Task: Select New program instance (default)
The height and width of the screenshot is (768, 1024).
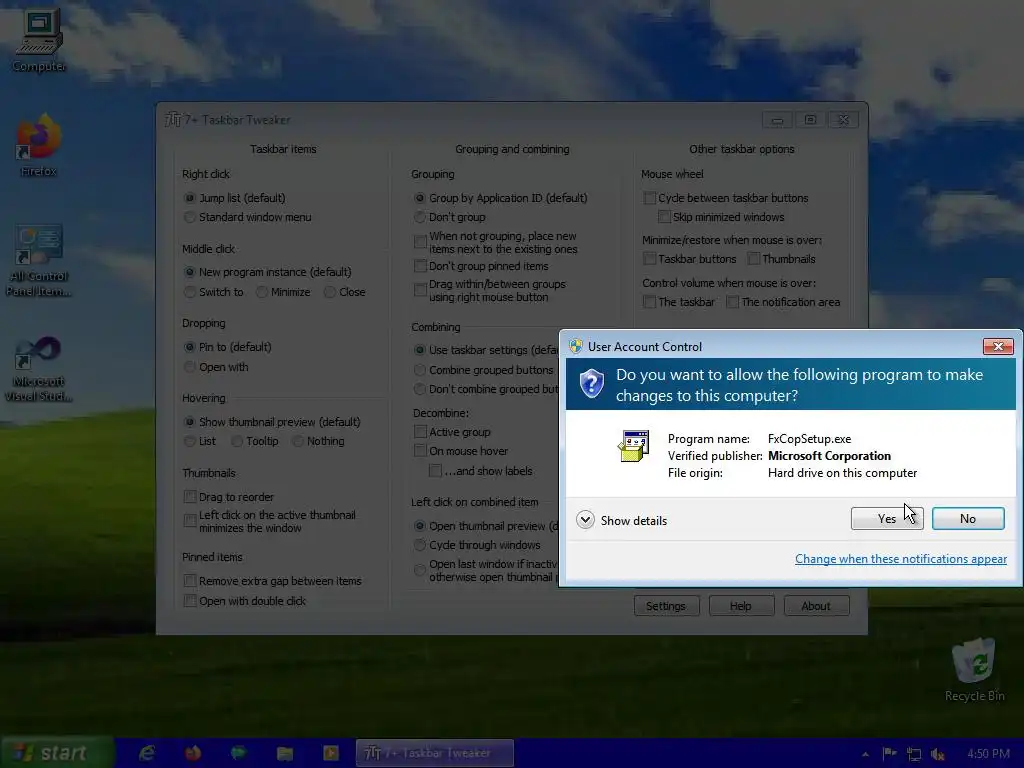Action: (x=190, y=272)
